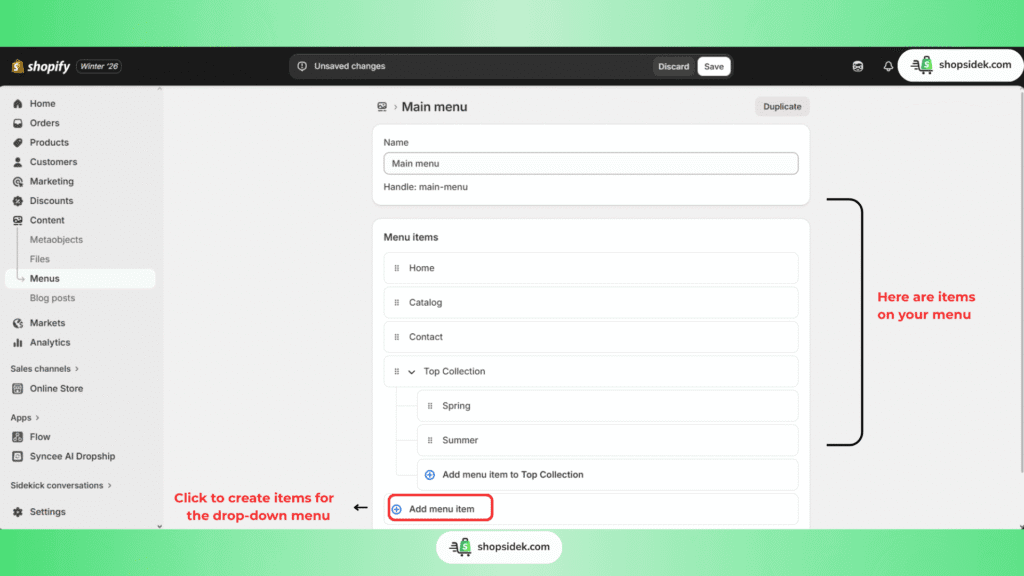
Task: Open the Menus page in sidebar
Action: [44, 279]
